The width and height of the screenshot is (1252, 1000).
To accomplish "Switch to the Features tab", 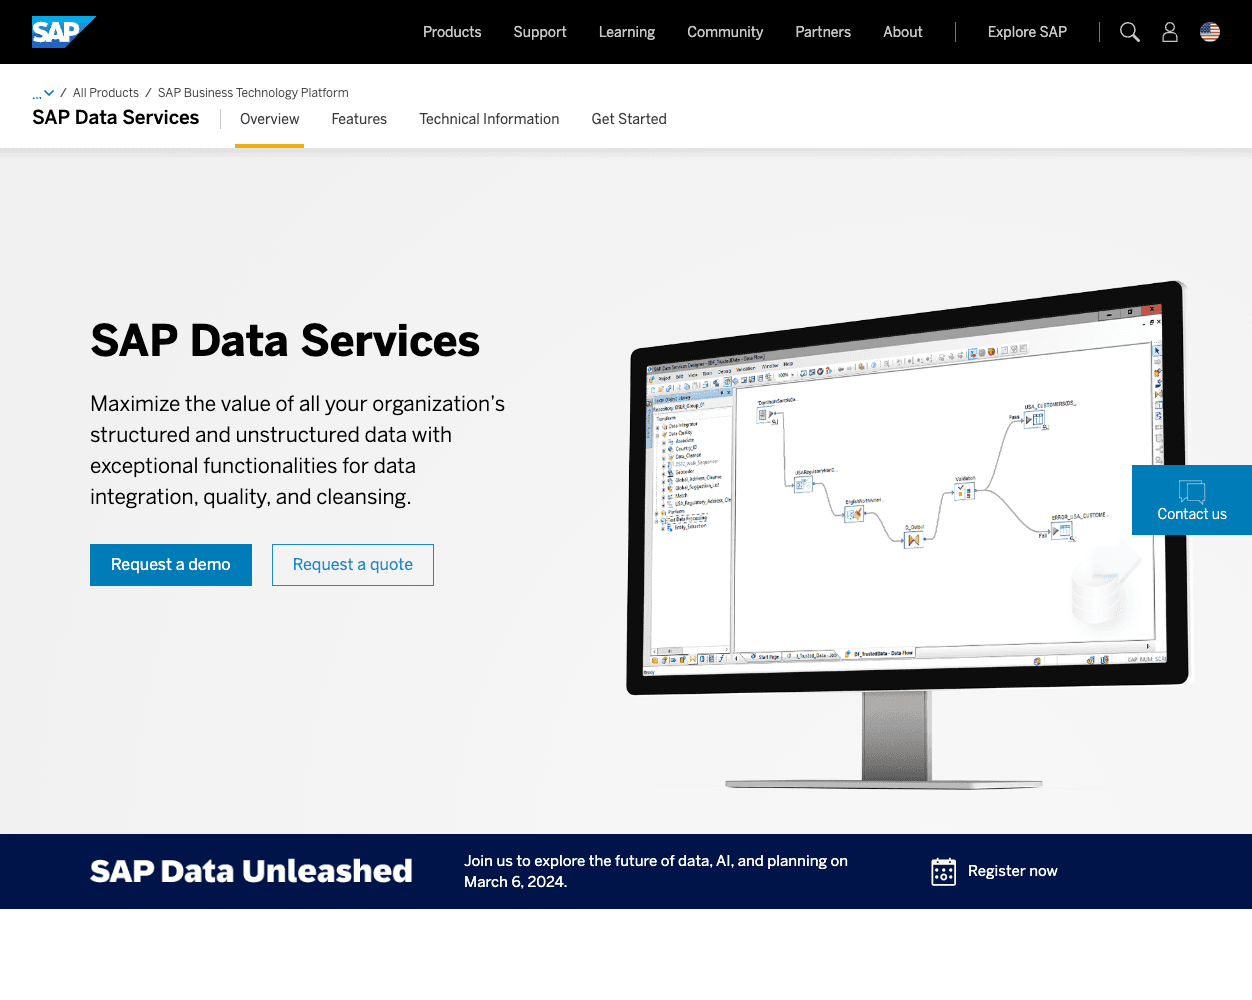I will [x=359, y=119].
